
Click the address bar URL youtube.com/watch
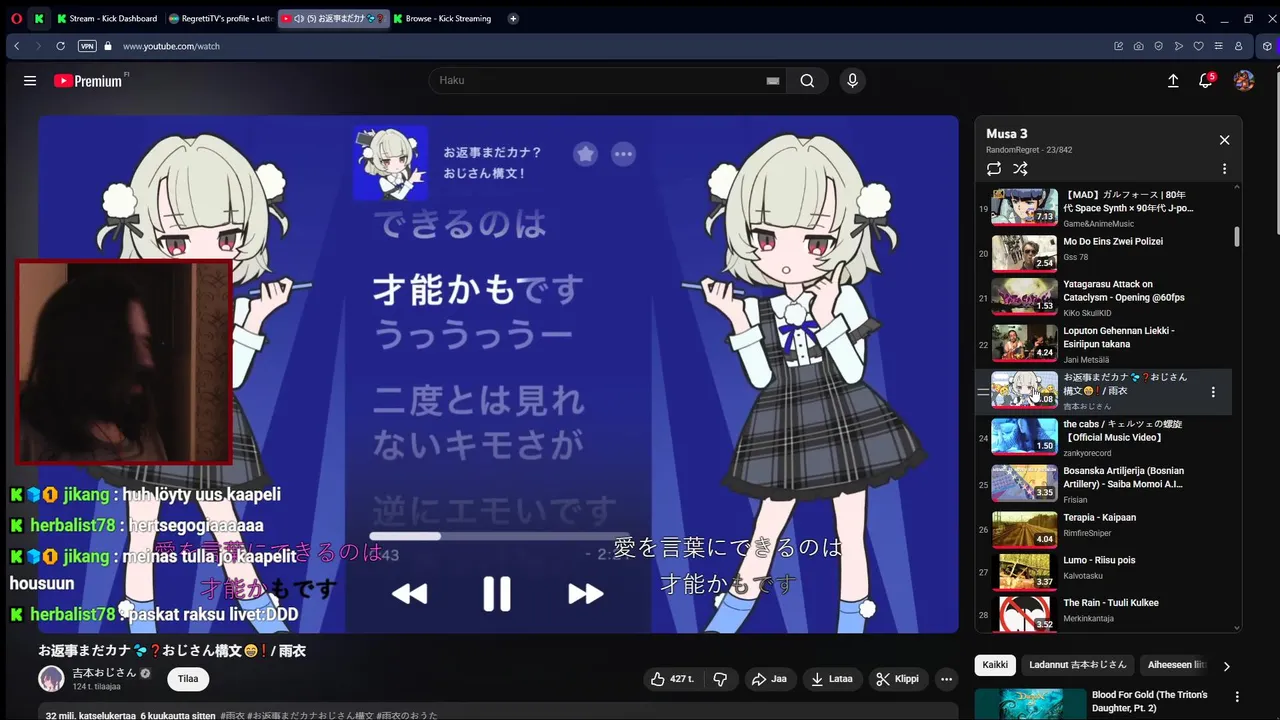point(171,46)
